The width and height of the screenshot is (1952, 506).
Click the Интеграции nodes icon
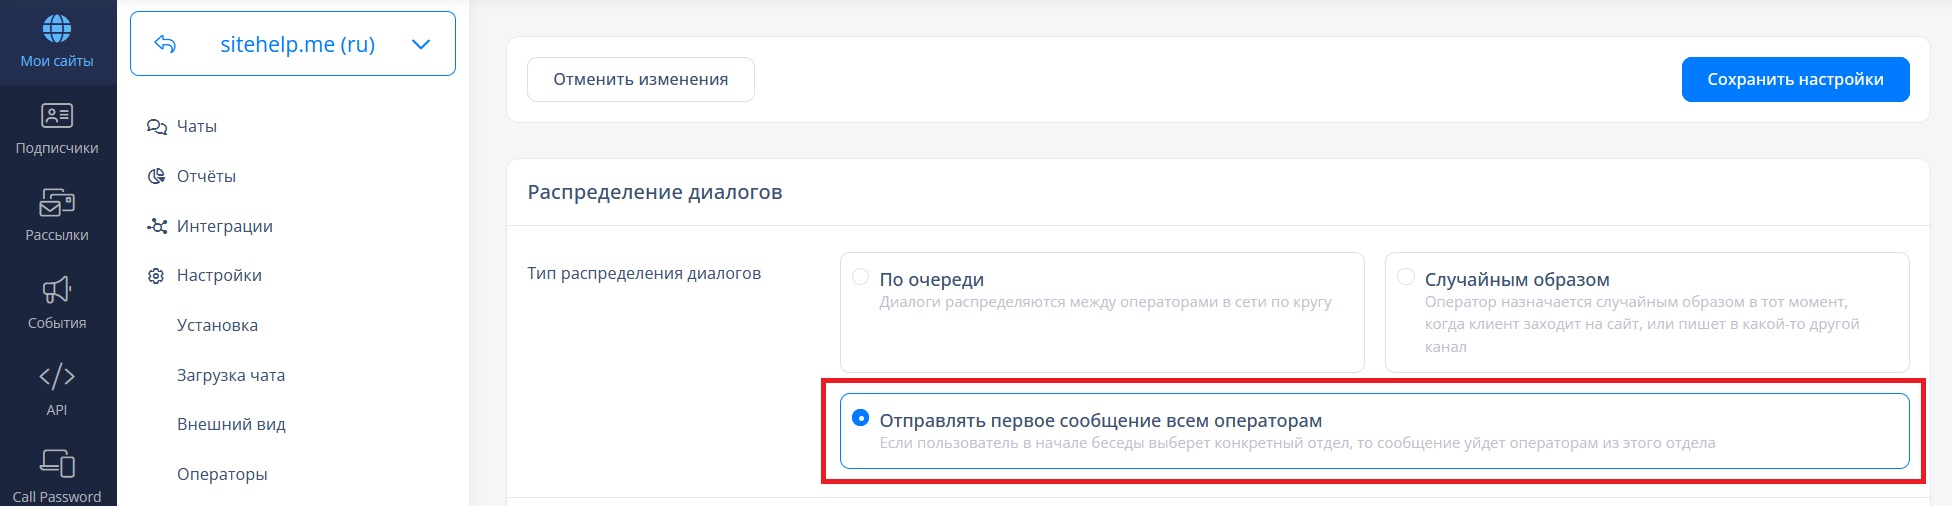point(156,227)
